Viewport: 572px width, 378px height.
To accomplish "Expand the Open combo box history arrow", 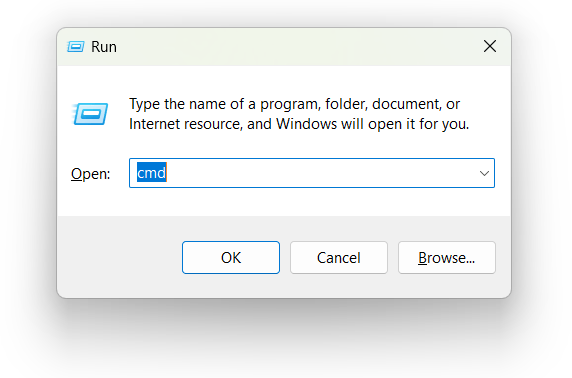I will point(484,173).
